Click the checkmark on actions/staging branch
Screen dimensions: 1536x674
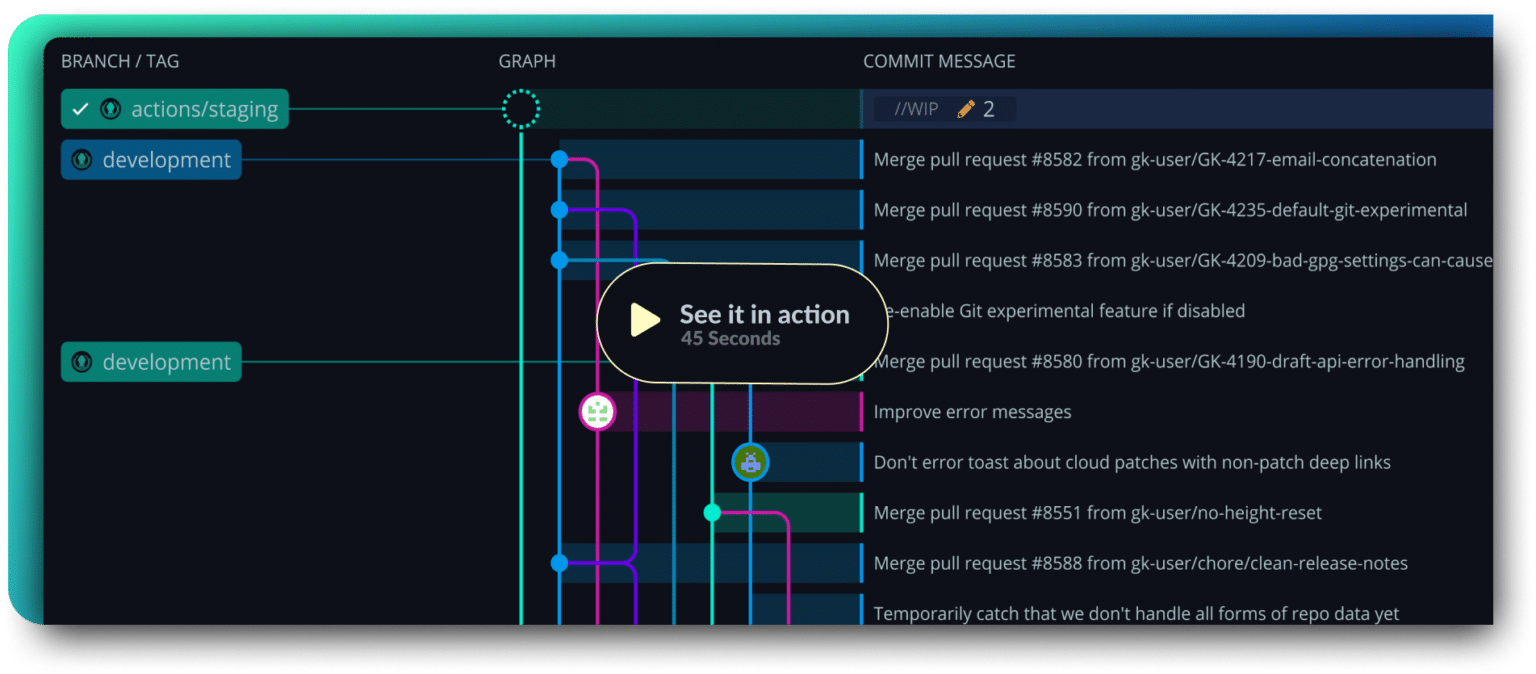tap(81, 109)
